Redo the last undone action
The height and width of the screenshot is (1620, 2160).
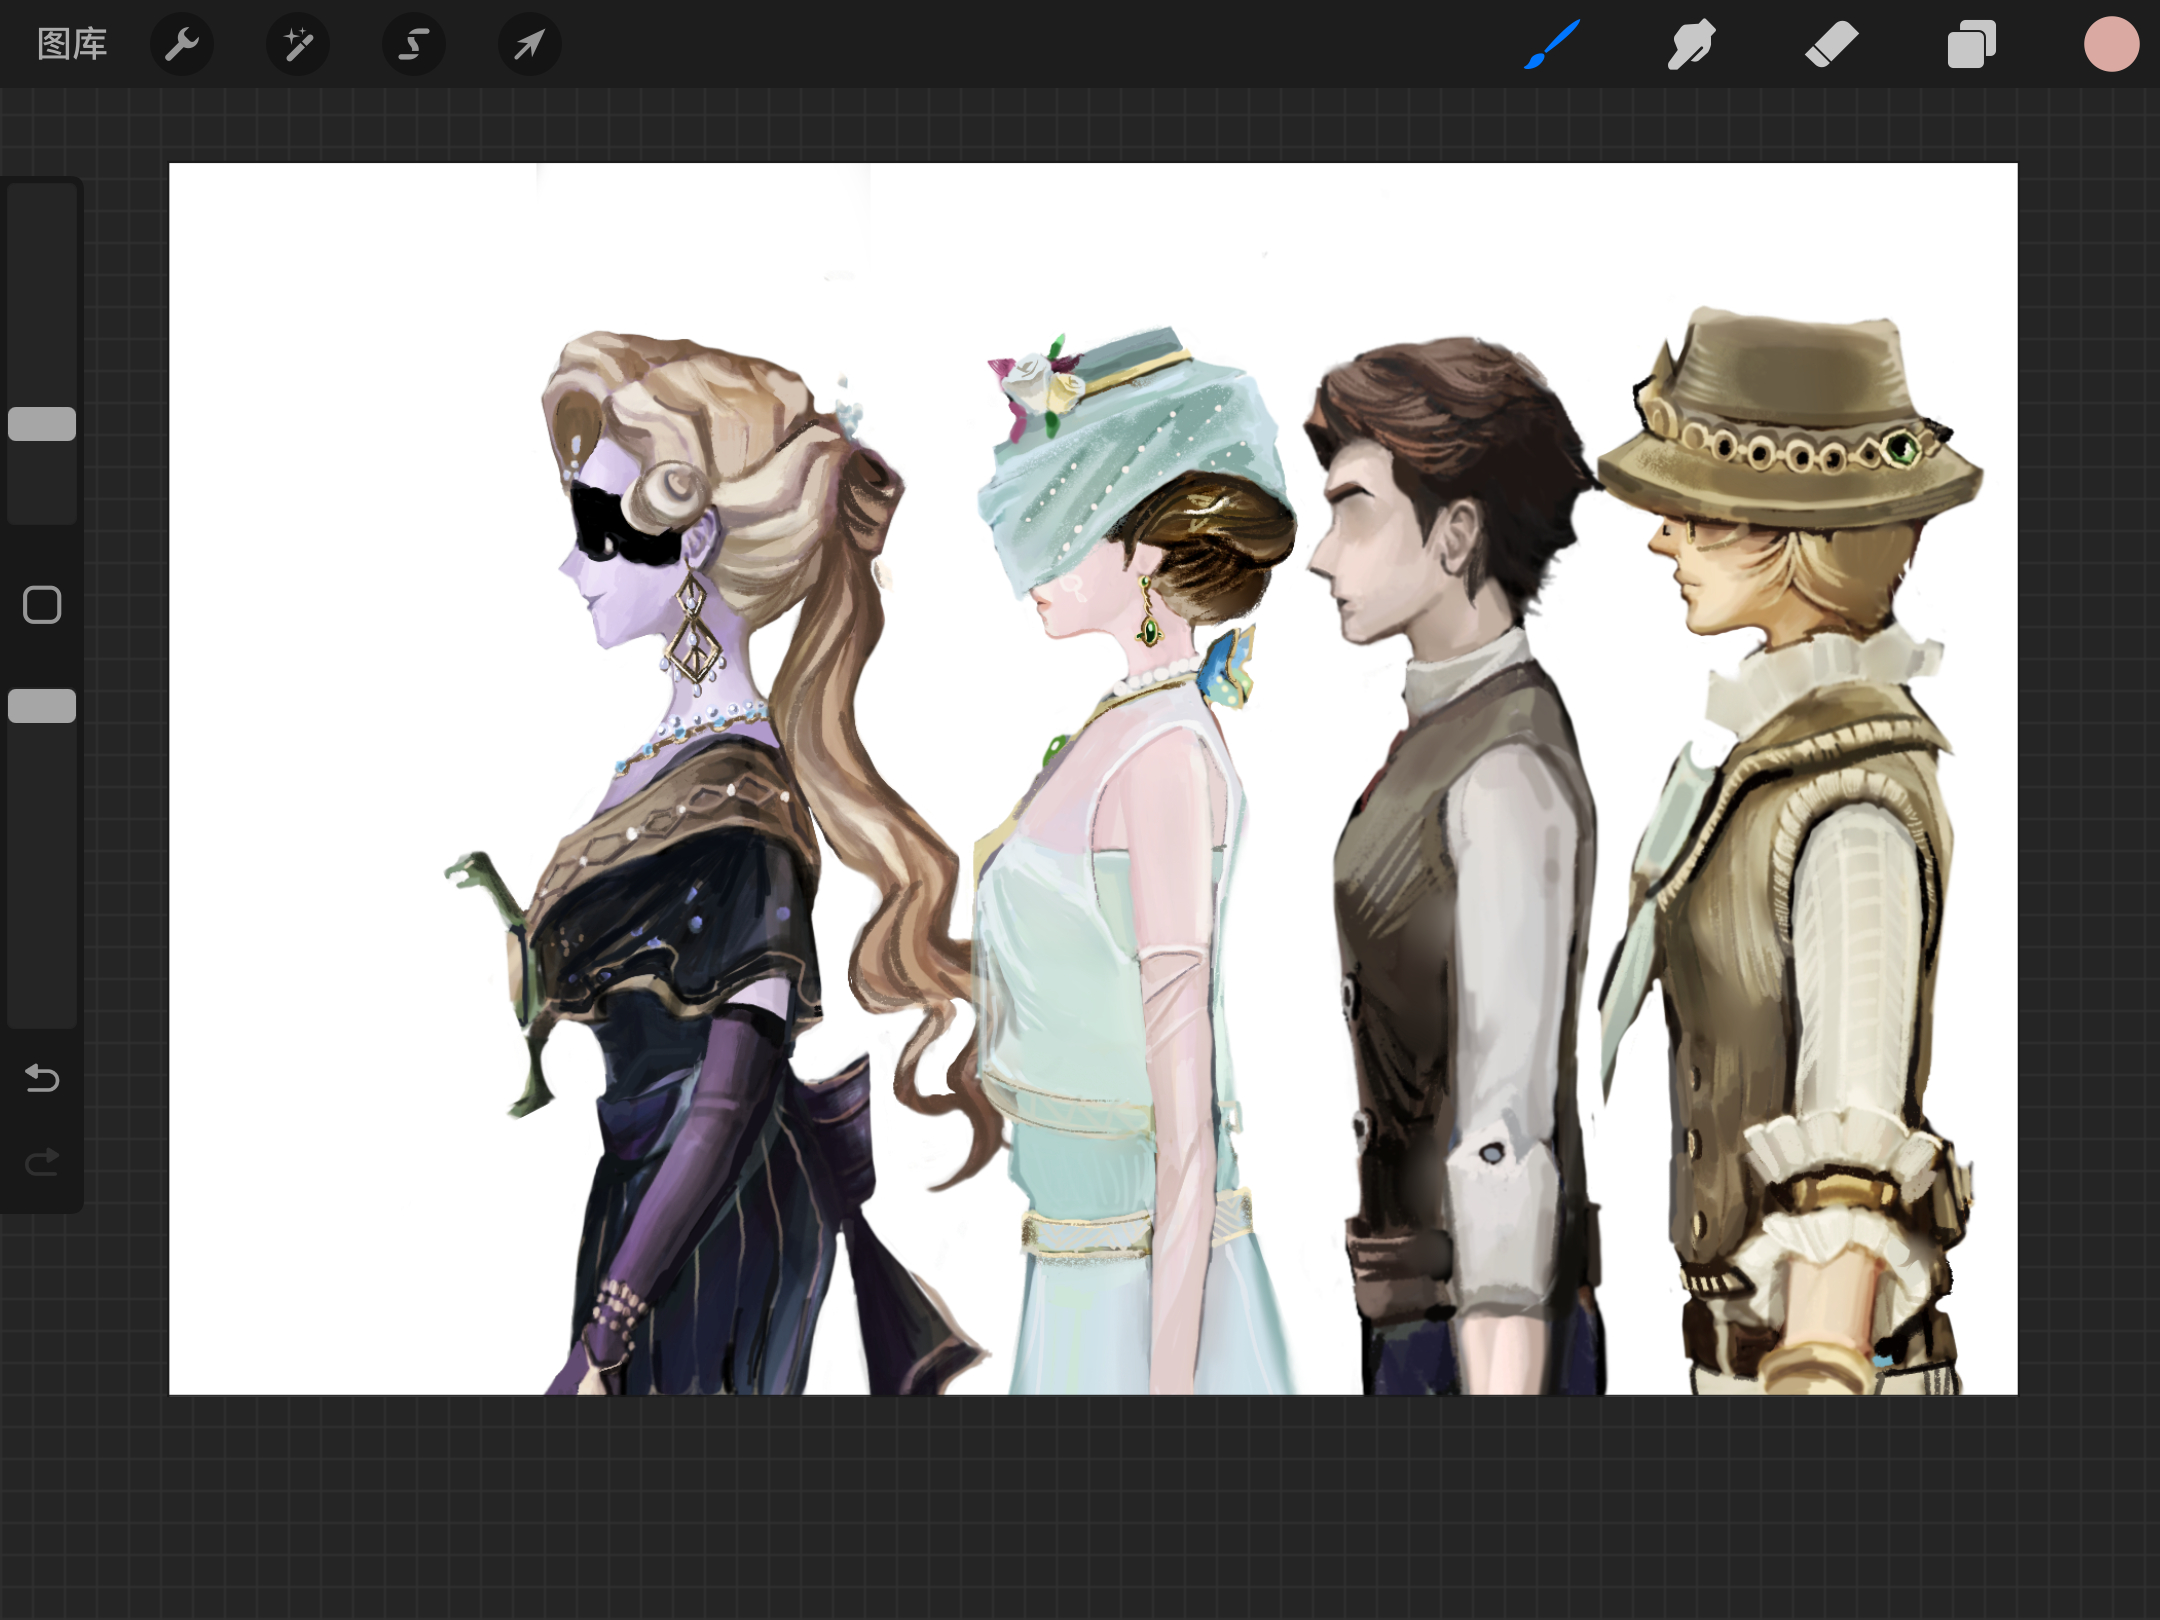tap(42, 1161)
